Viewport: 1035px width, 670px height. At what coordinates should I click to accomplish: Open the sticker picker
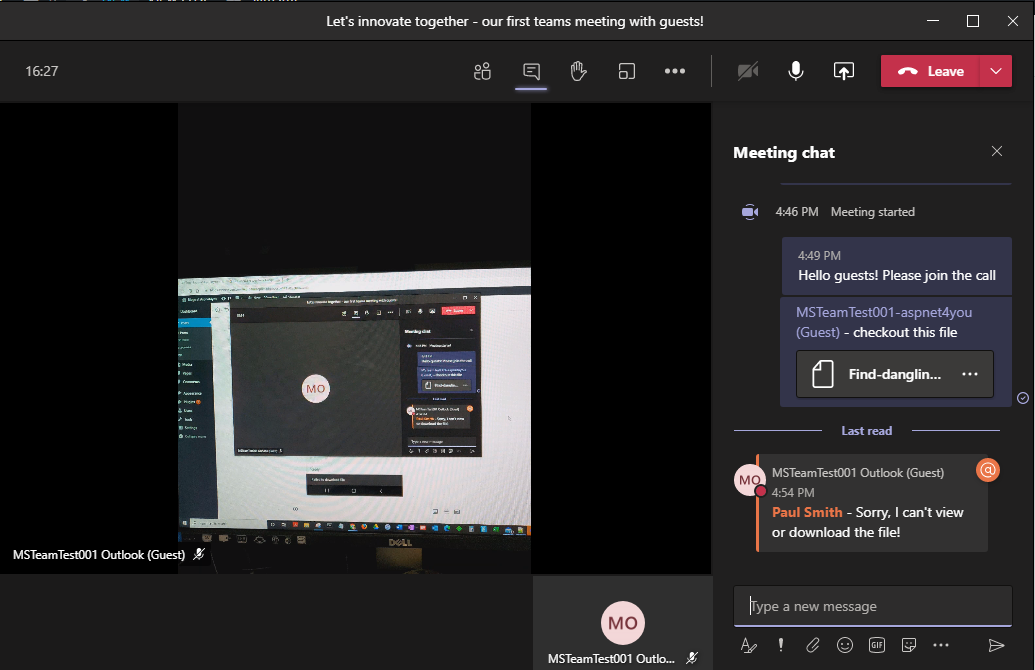tap(909, 646)
